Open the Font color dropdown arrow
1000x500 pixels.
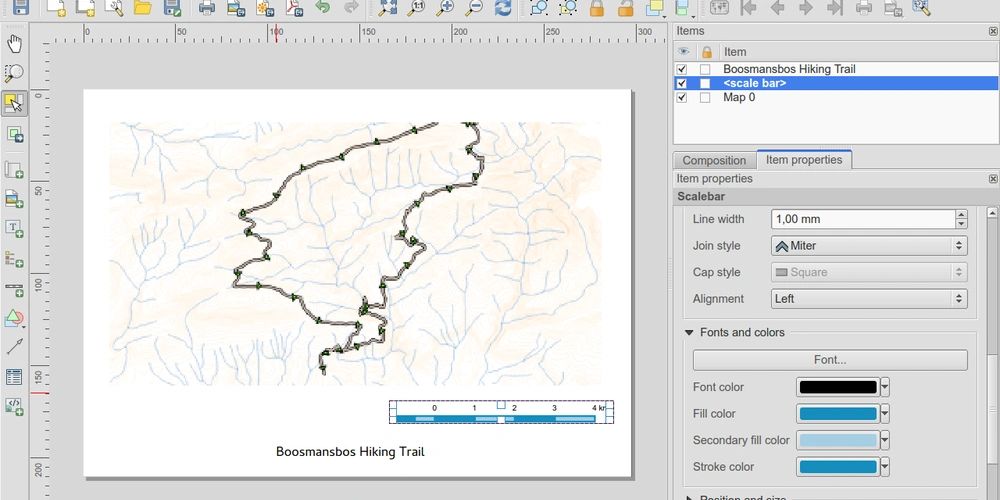[885, 387]
